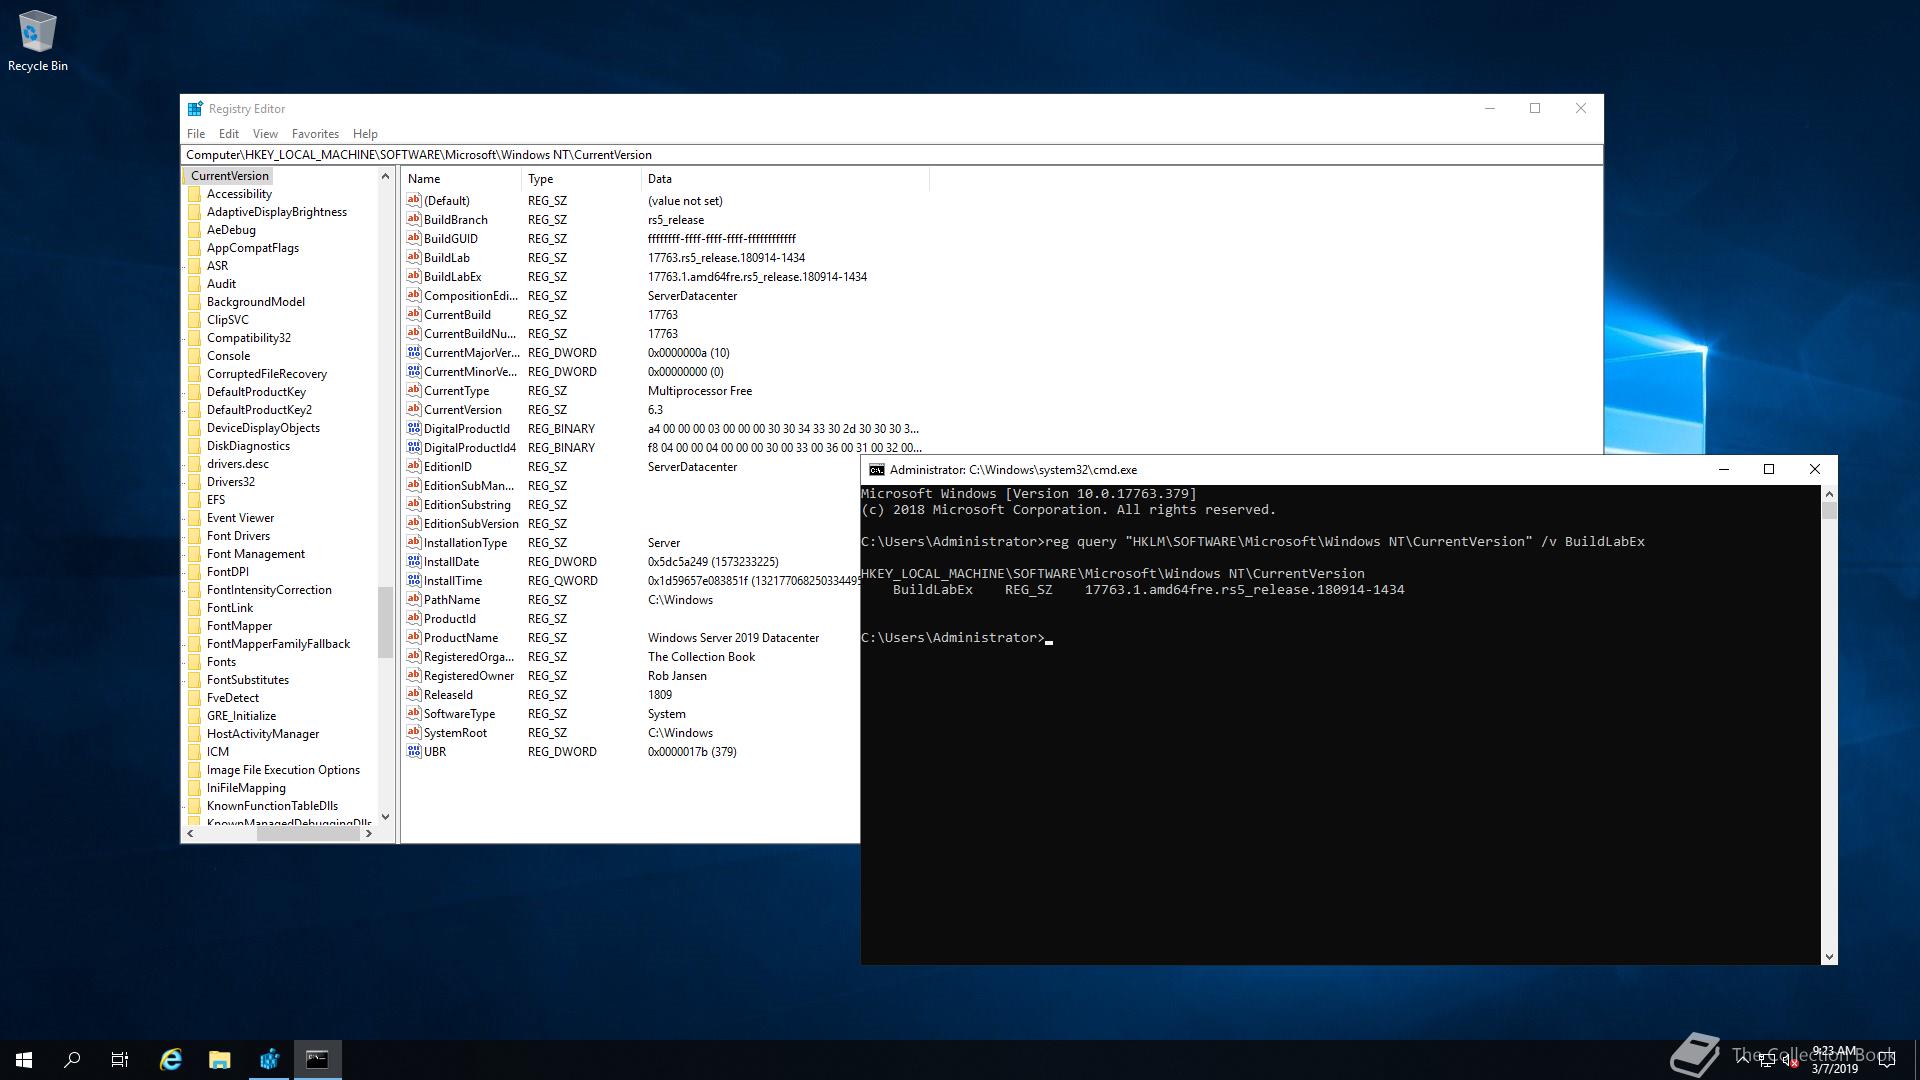Select the InstallDate DWORD value icon
This screenshot has width=1920, height=1080.
[x=414, y=561]
